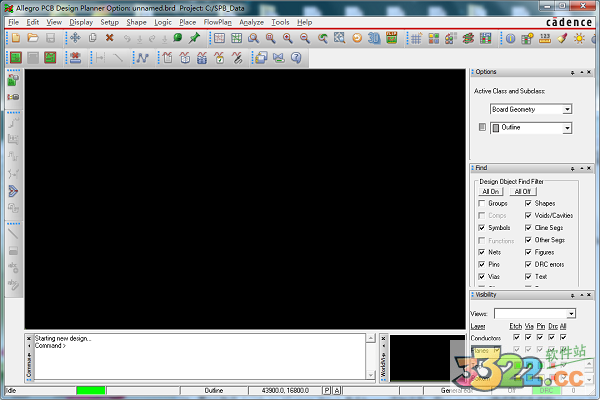Screen dimensions: 600x400
Task: Toggle the grid display icon
Action: 416,38
